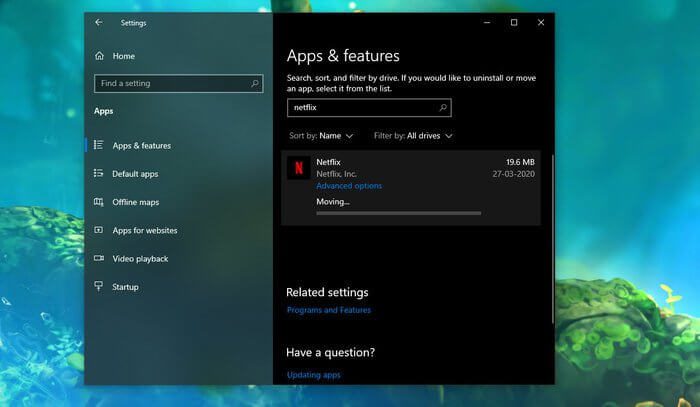Screen dimensions: 700x407
Task: Open Offline maps settings page
Action: pyautogui.click(x=135, y=202)
